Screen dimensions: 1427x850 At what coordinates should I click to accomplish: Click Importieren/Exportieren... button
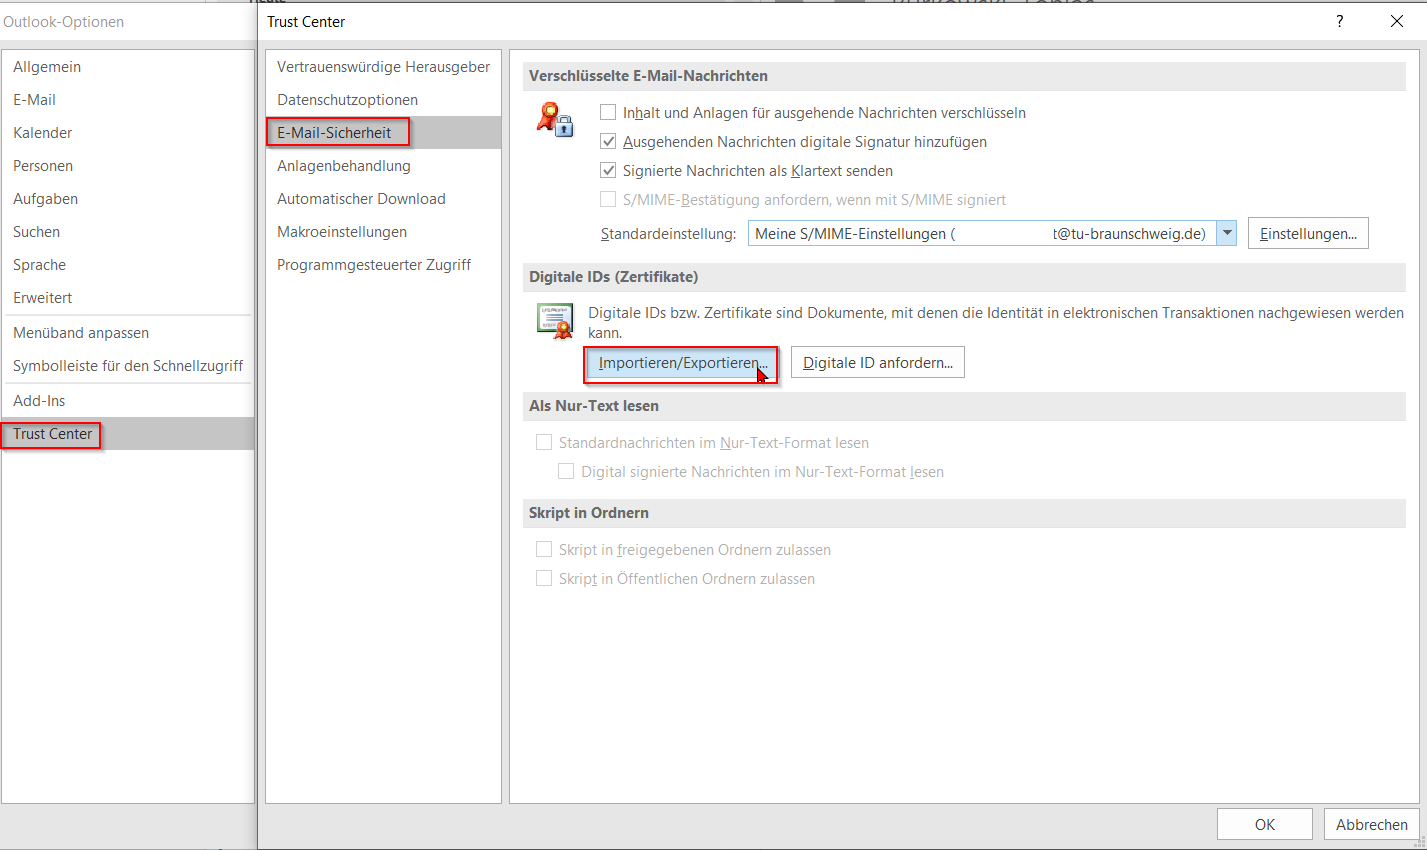pyautogui.click(x=681, y=363)
